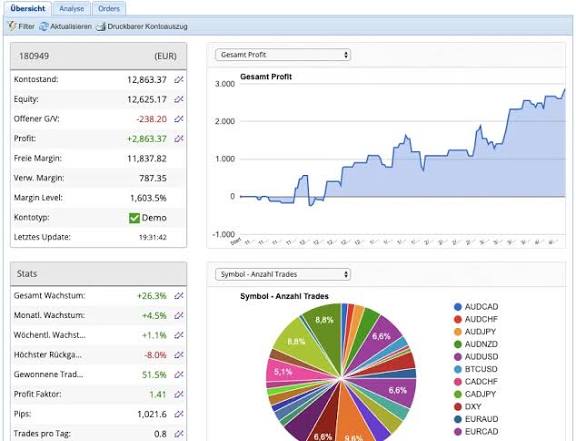Click the pin icon next to Profit
Screen dimensions: 576x441
[x=179, y=139]
